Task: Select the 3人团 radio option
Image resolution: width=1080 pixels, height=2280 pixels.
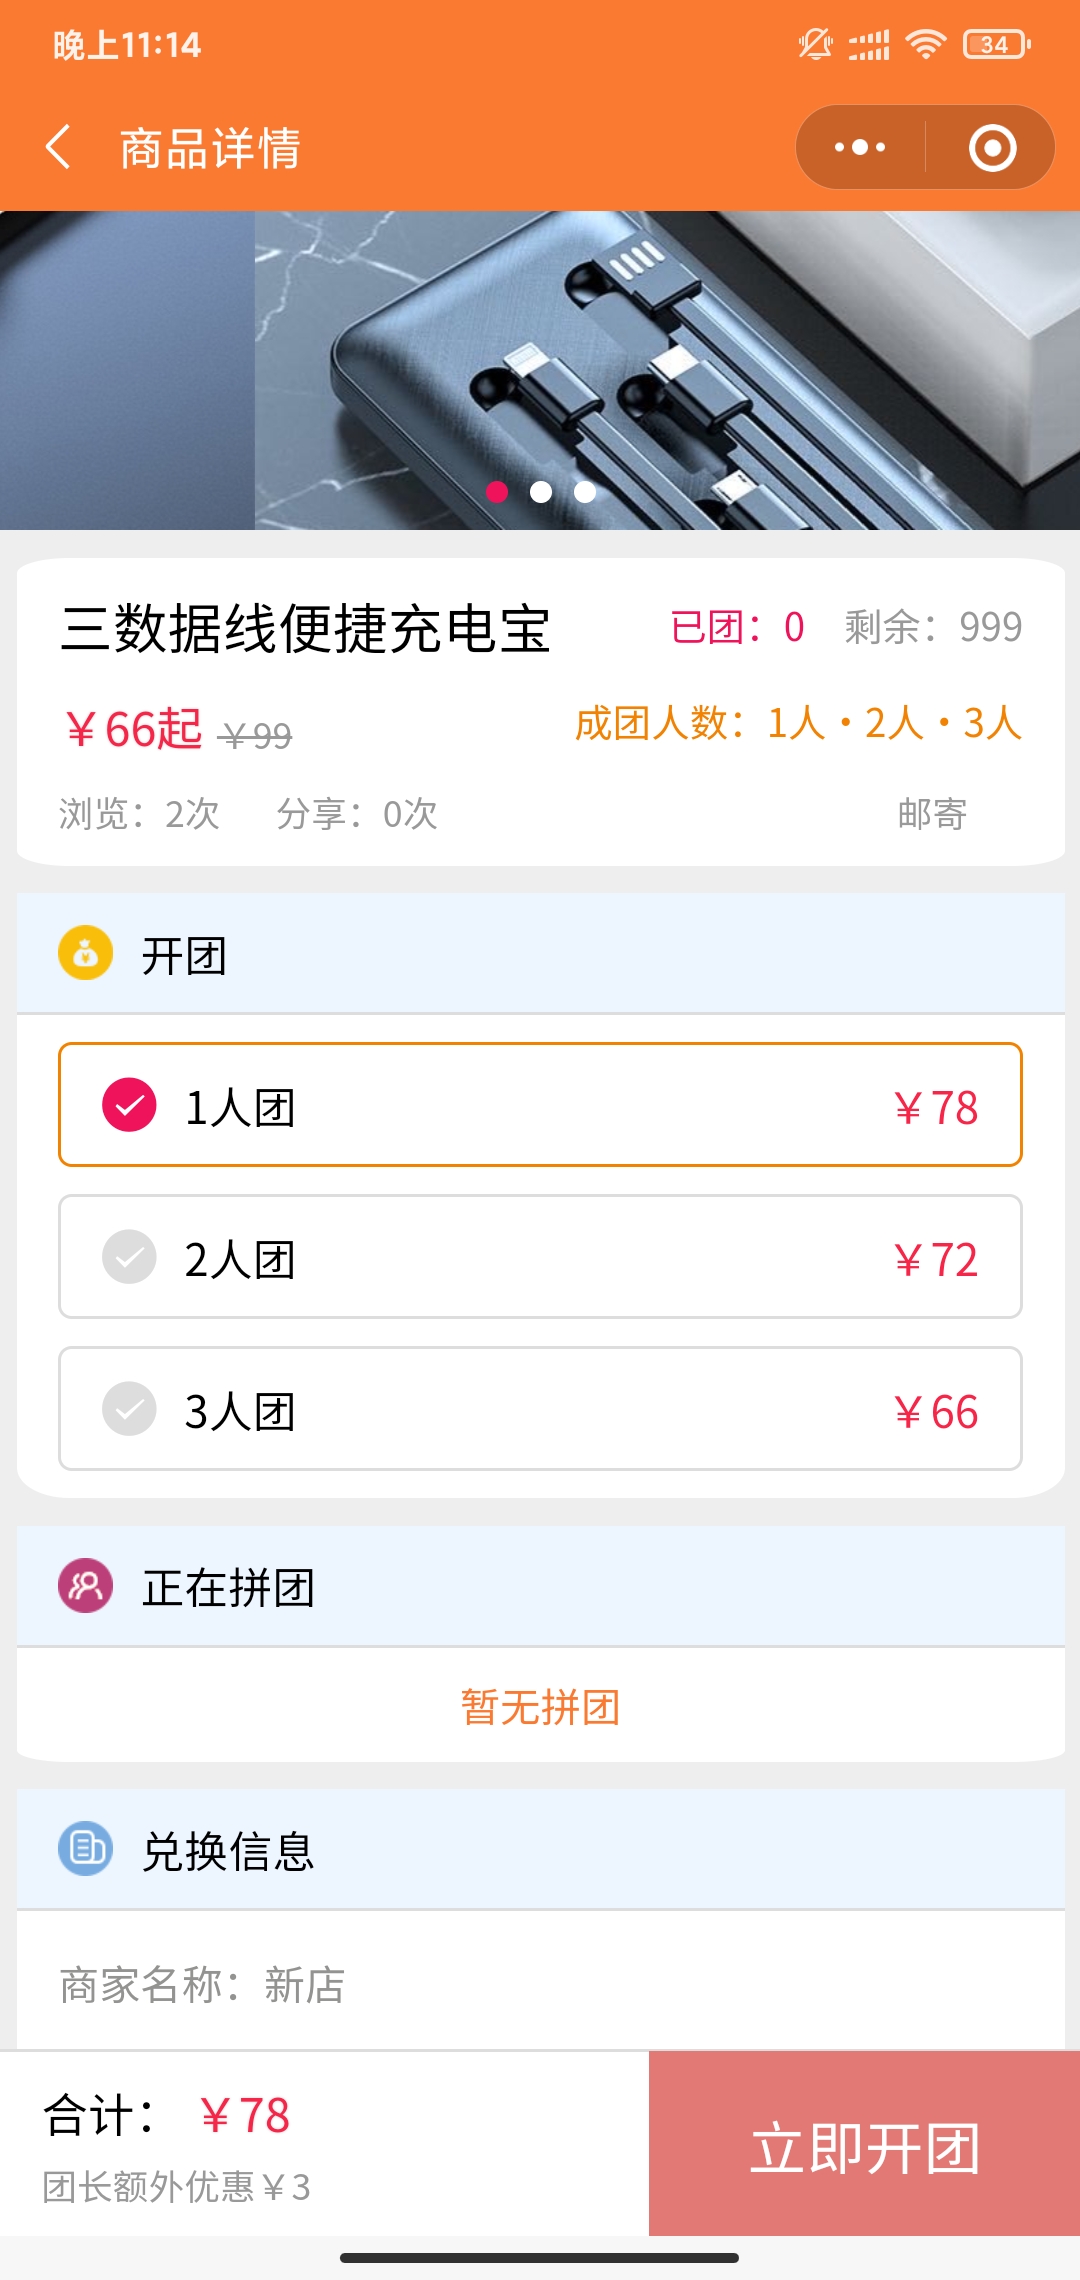Action: [x=130, y=1409]
